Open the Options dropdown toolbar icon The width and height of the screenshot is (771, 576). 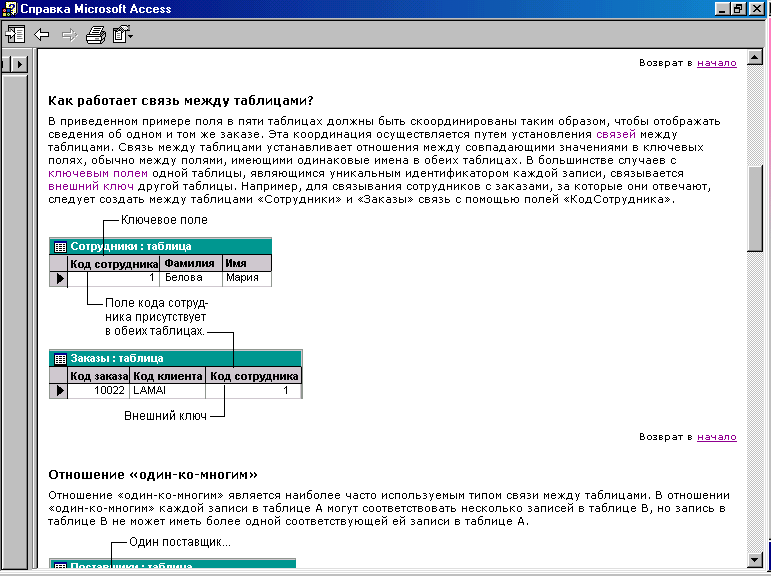(x=123, y=35)
